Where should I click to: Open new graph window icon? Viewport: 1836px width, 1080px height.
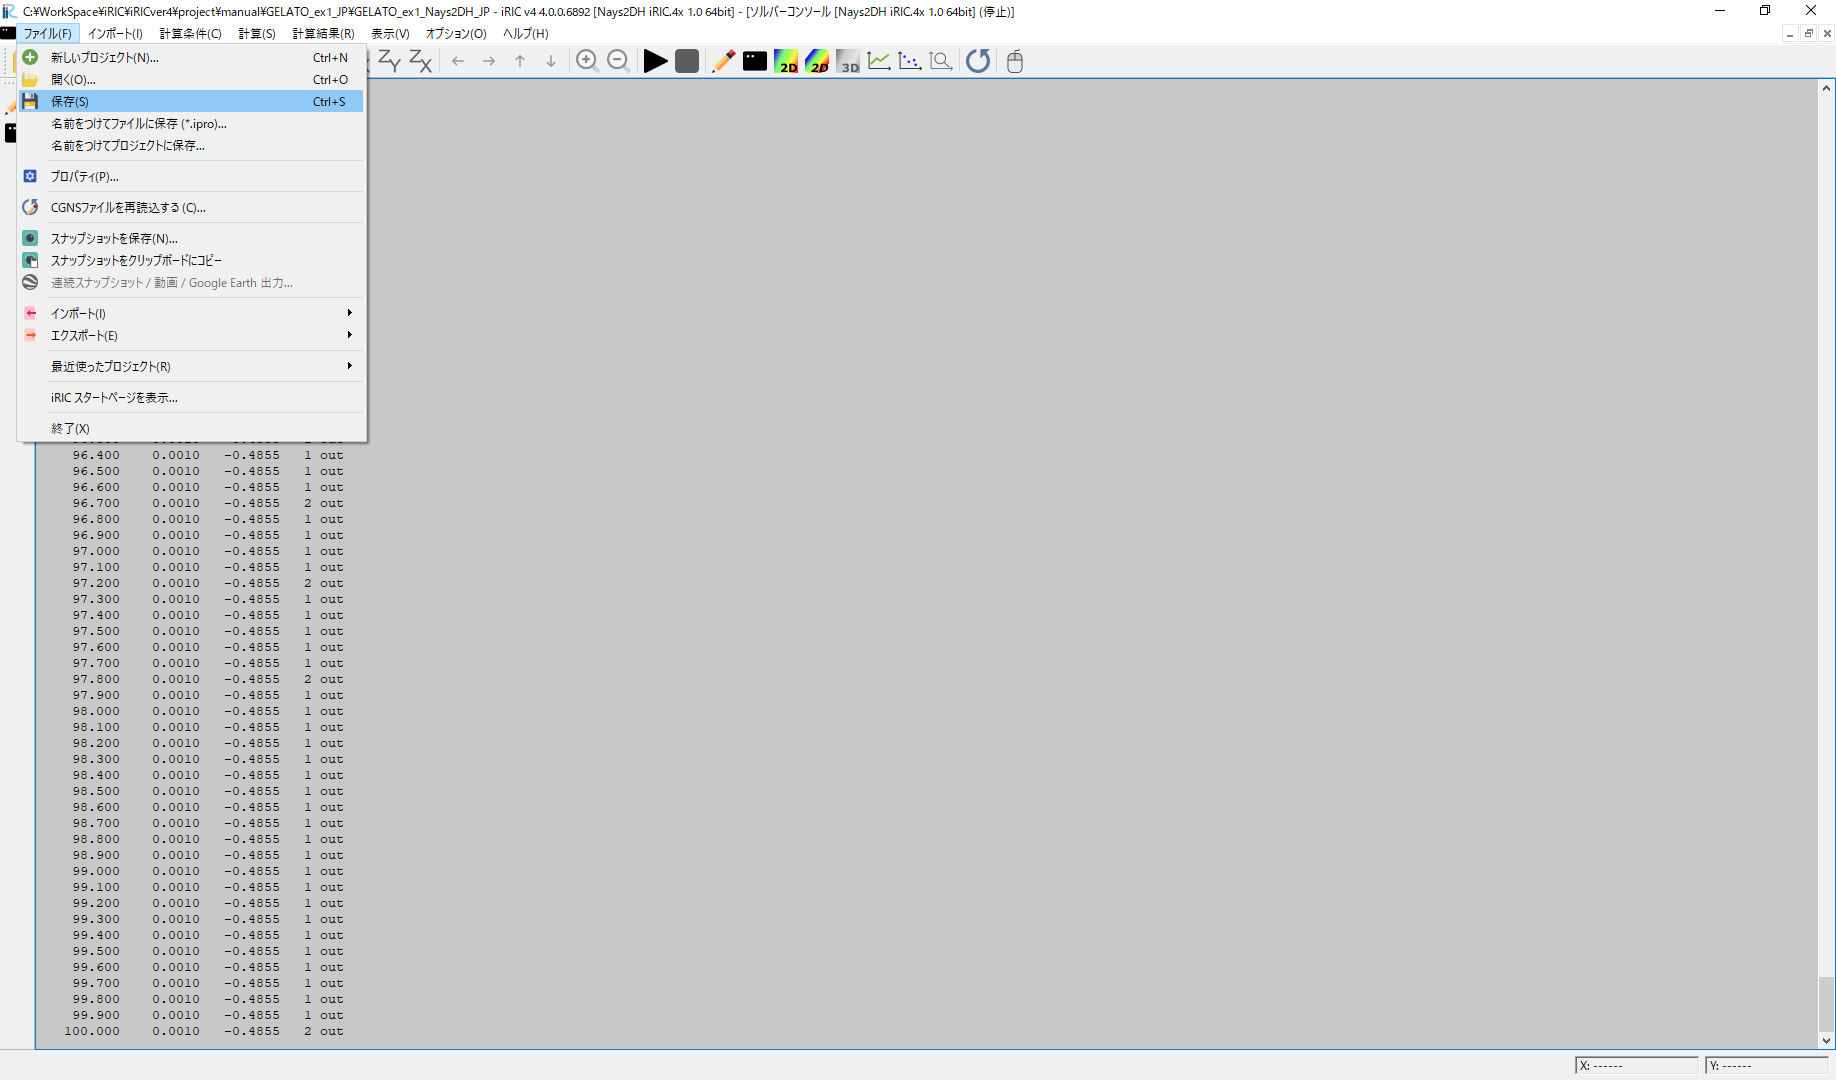click(x=879, y=61)
